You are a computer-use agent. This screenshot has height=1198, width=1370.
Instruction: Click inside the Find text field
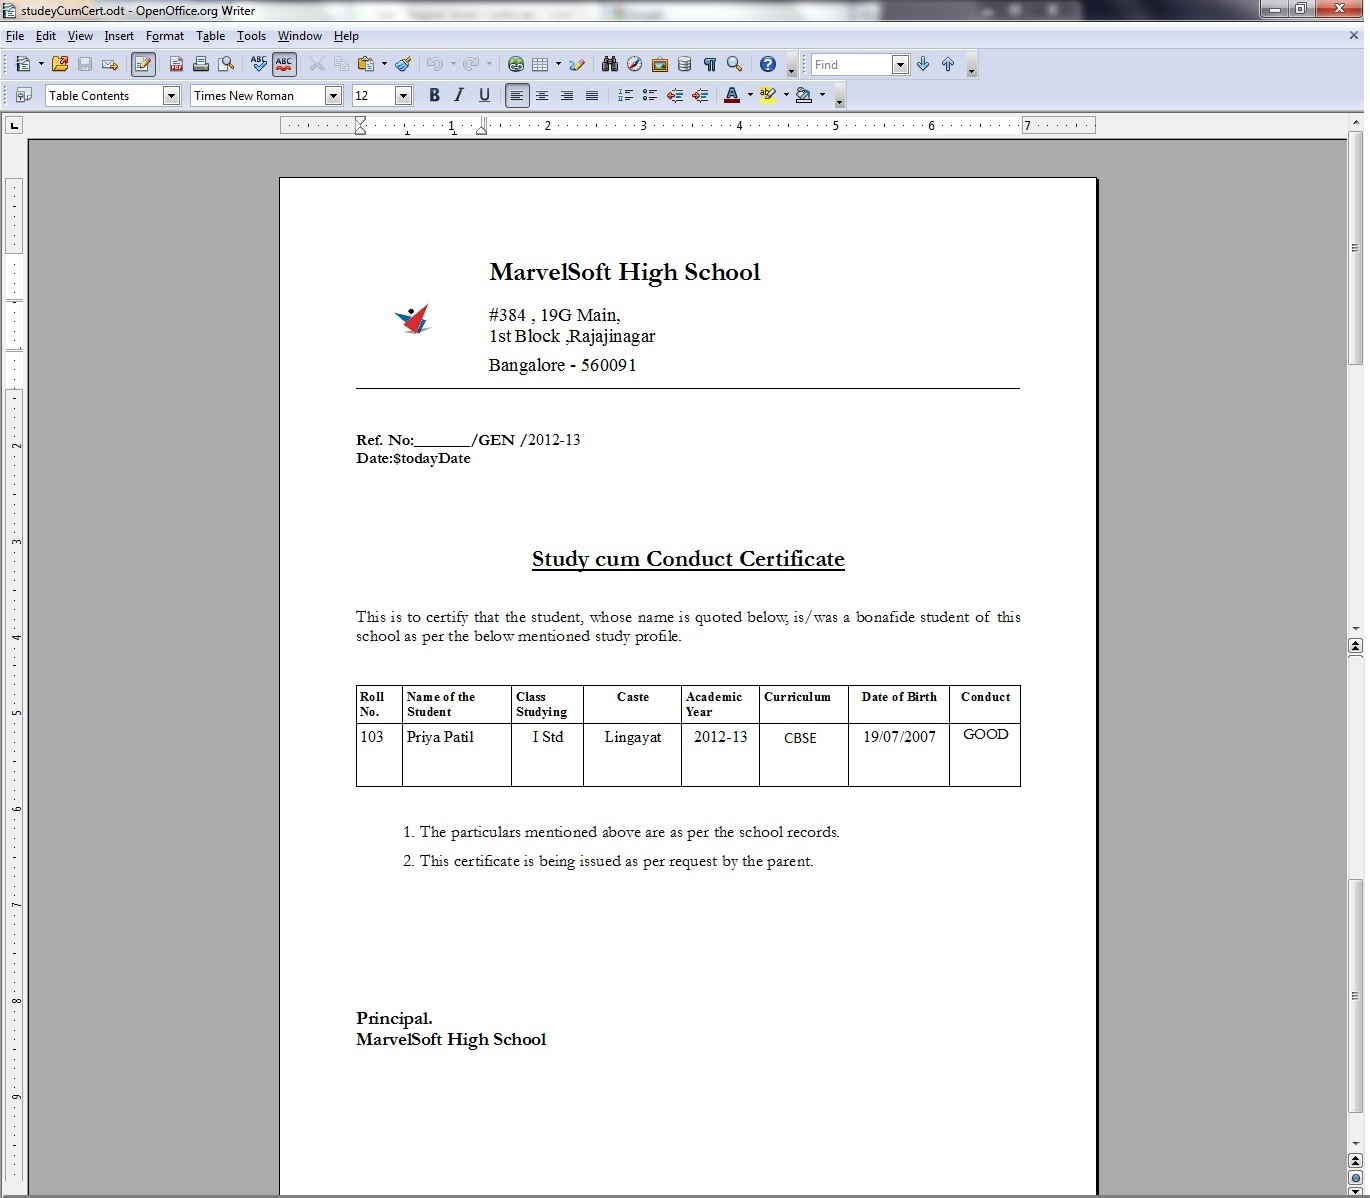850,65
